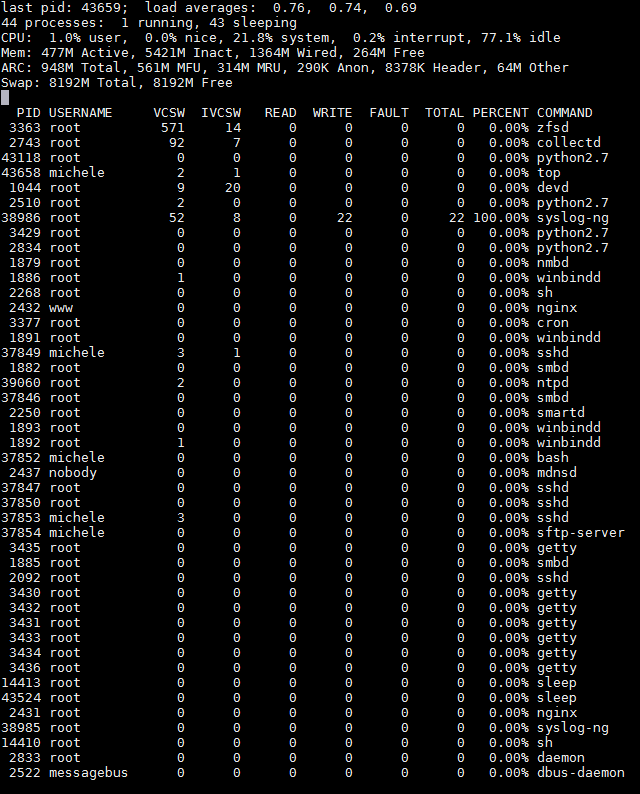640x794 pixels.
Task: Click the nobody username entry
Action: coord(72,473)
